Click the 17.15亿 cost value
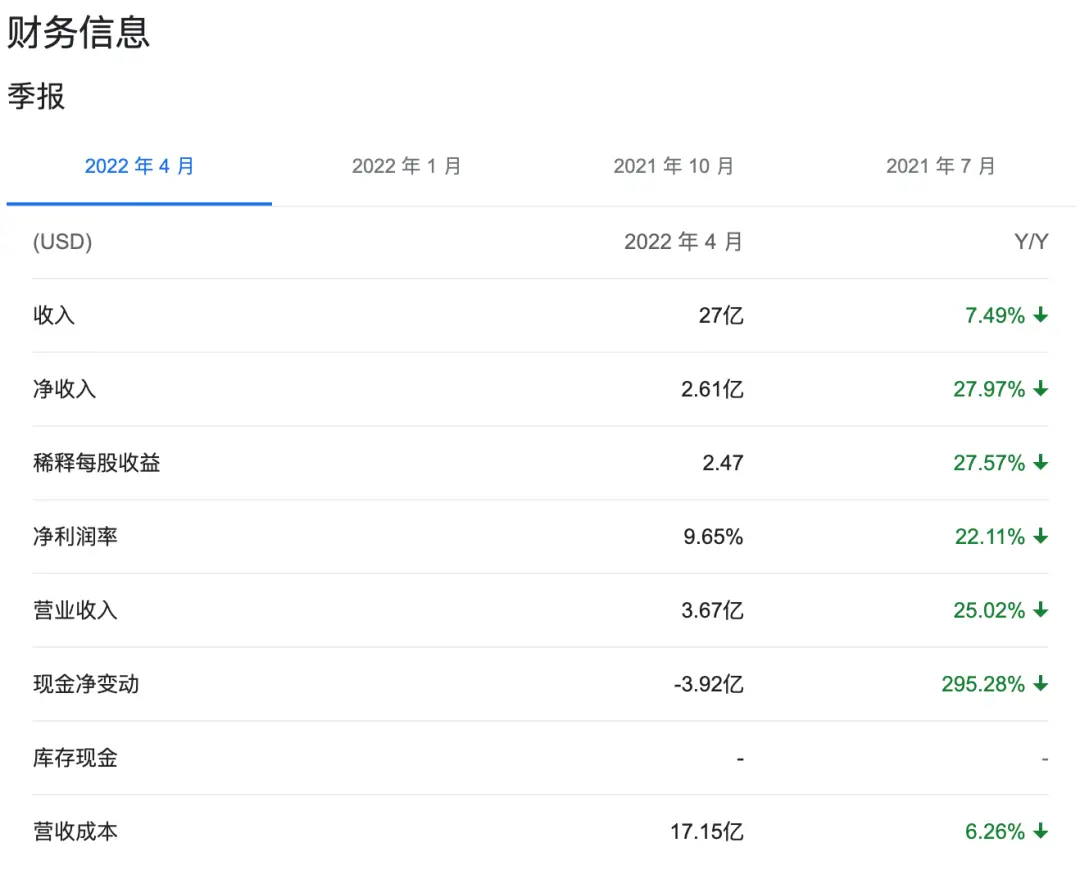The width and height of the screenshot is (1080, 870). coord(706,832)
